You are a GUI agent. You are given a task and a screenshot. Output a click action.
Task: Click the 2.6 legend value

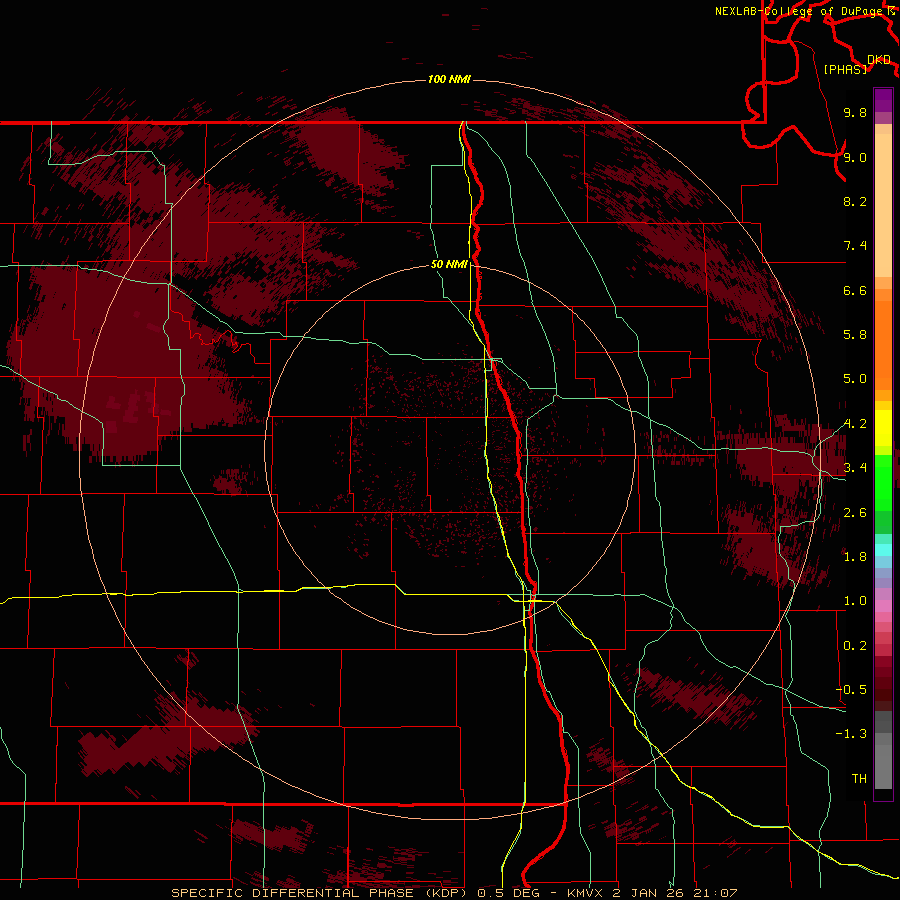(855, 513)
